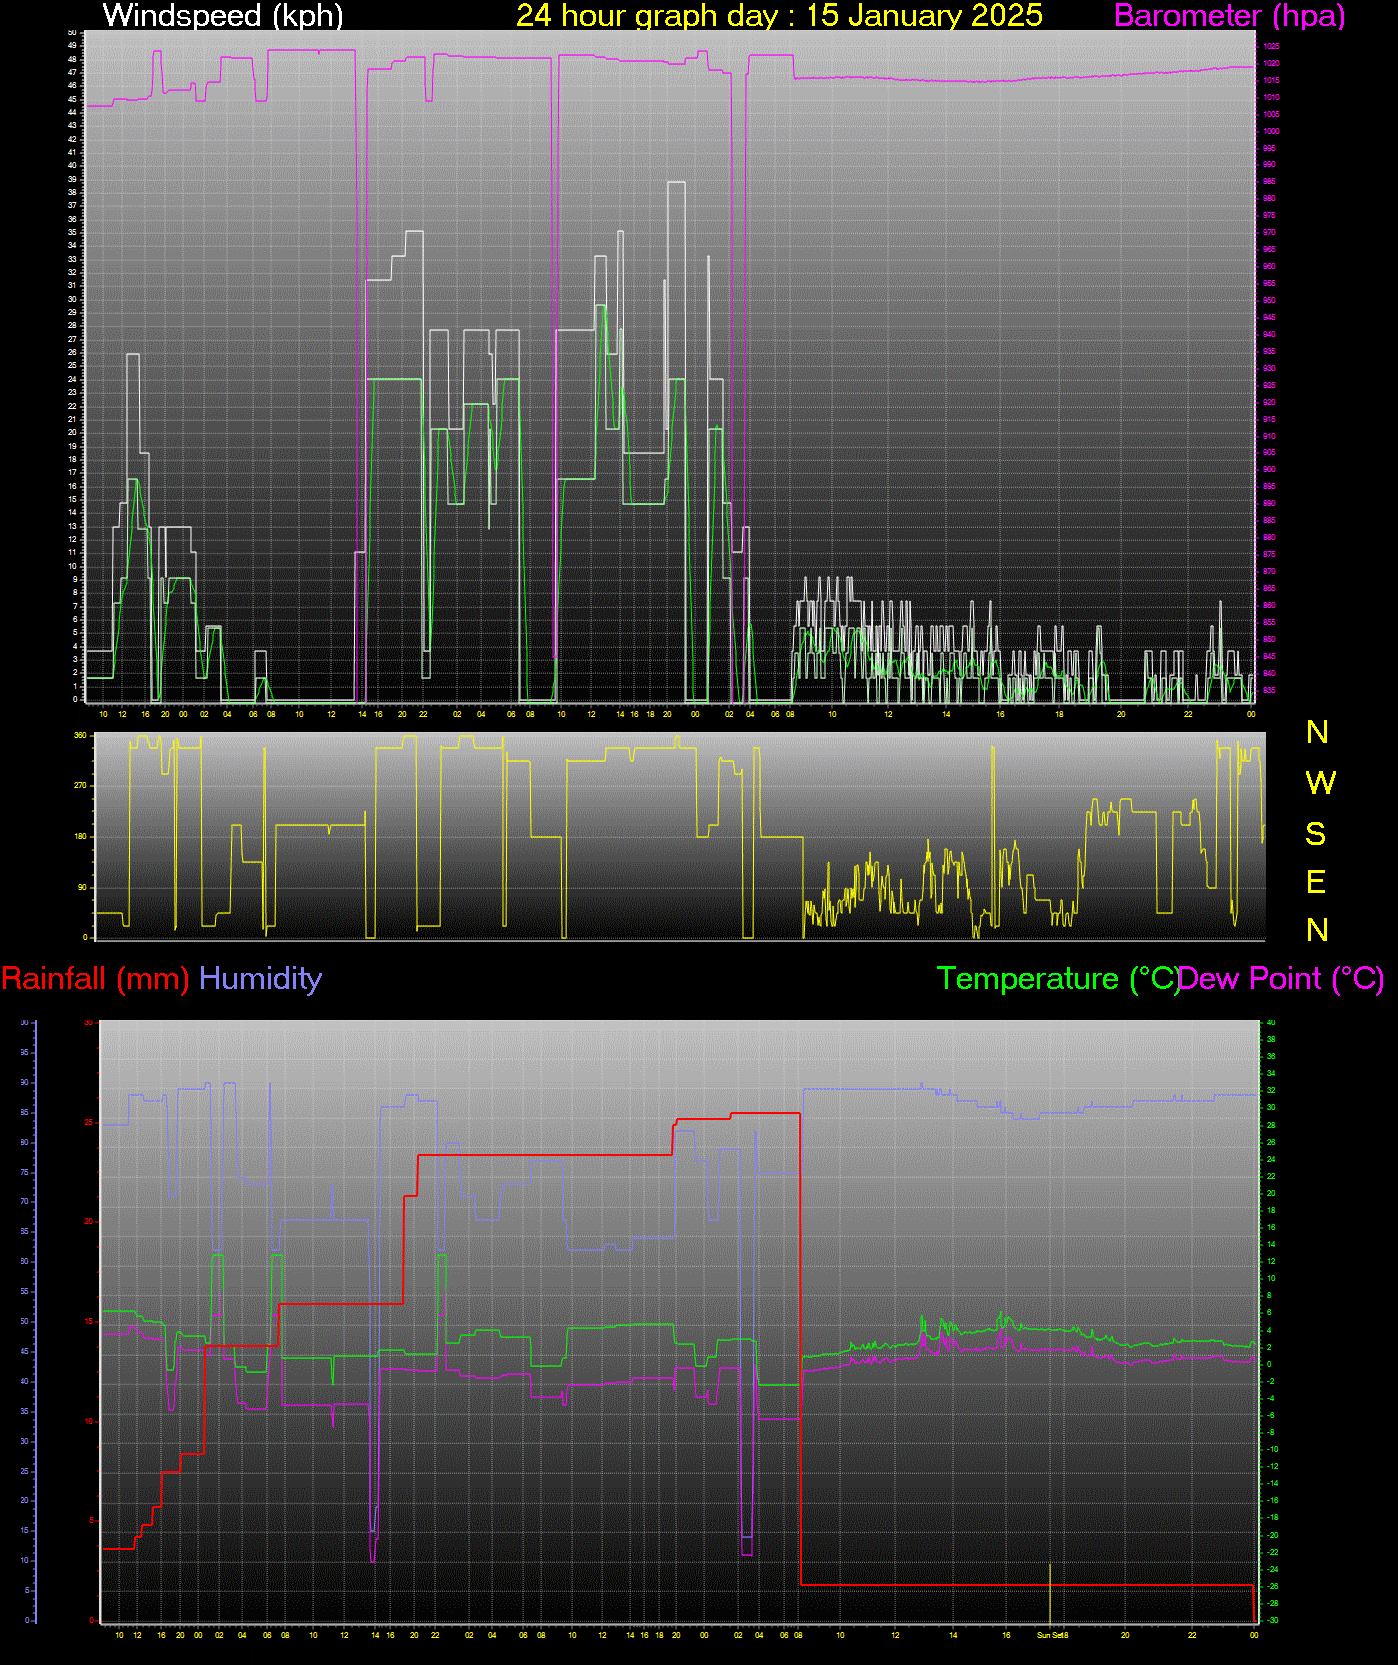Select the 49 value on windspeed axis

pos(72,45)
